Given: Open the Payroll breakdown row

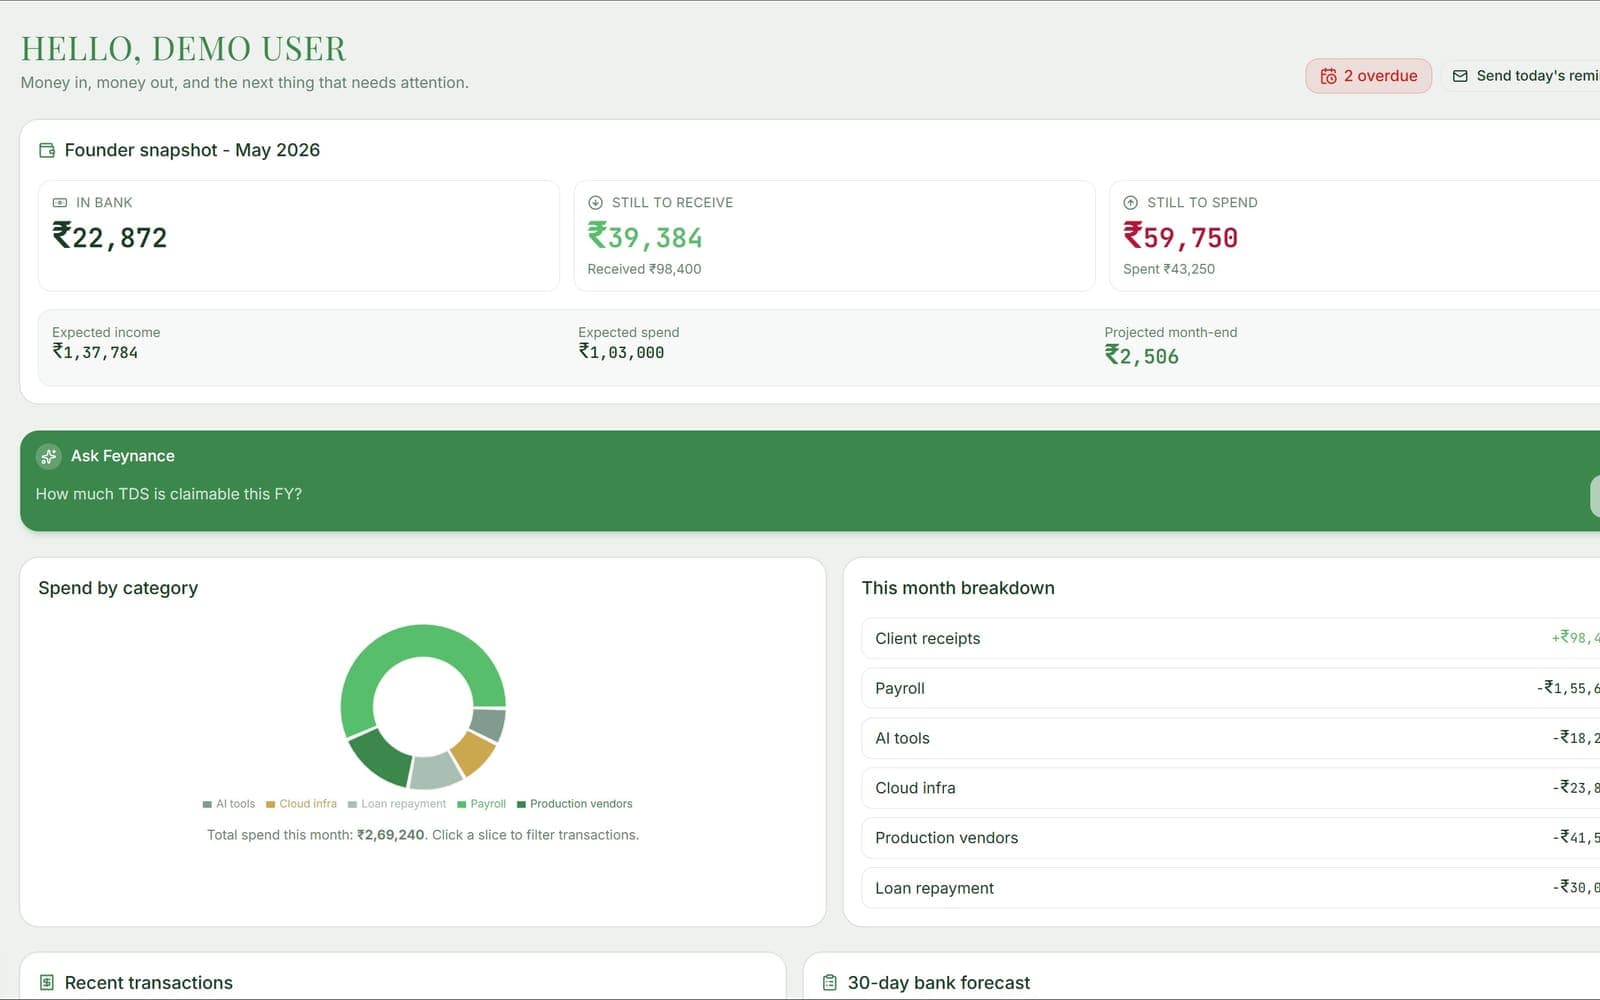Looking at the screenshot, I should (x=1230, y=688).
